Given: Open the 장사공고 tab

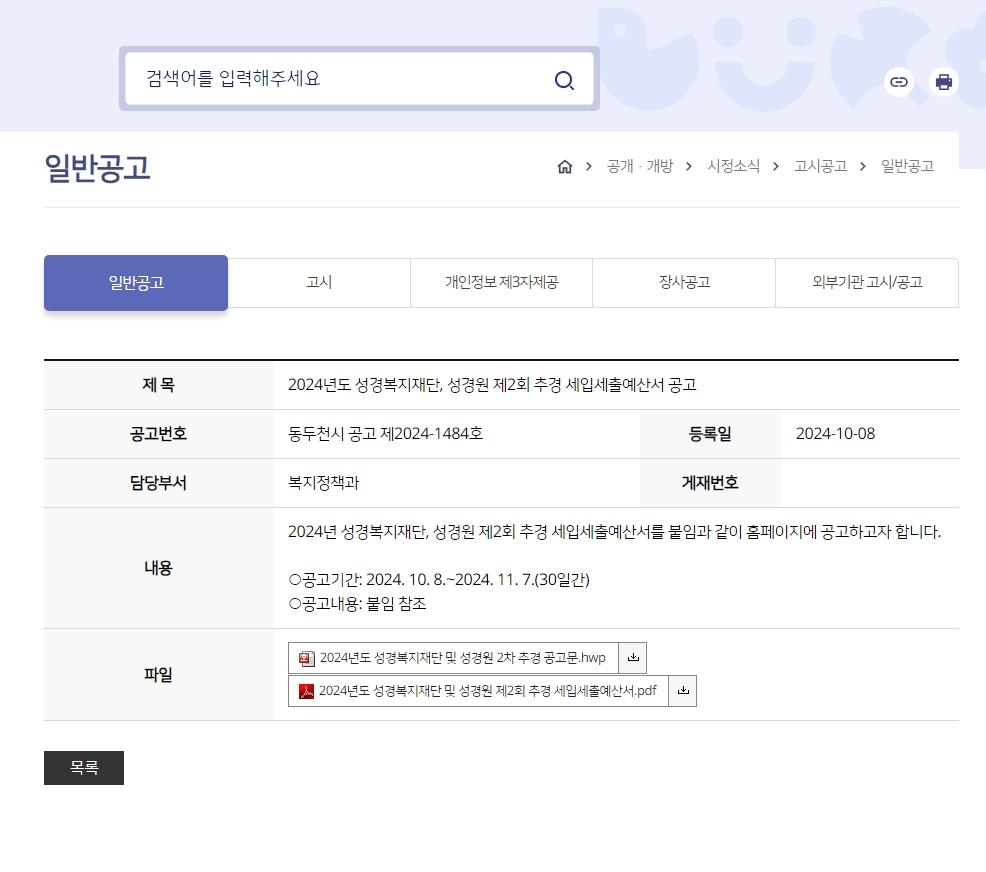Looking at the screenshot, I should [684, 283].
